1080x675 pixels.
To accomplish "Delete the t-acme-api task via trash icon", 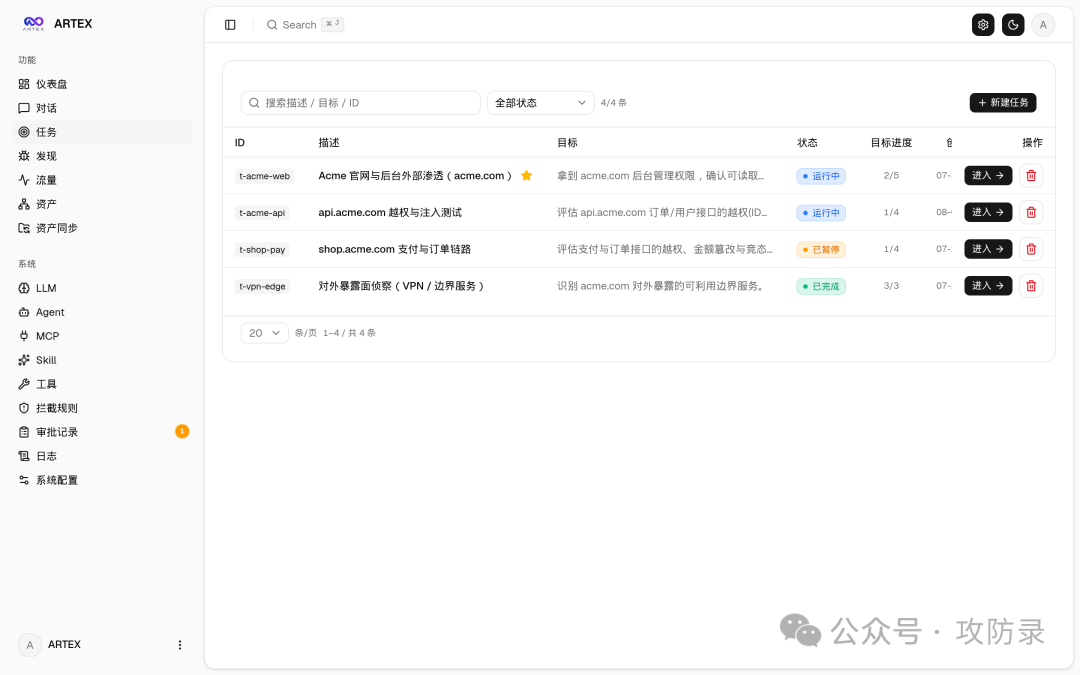I will click(x=1031, y=212).
